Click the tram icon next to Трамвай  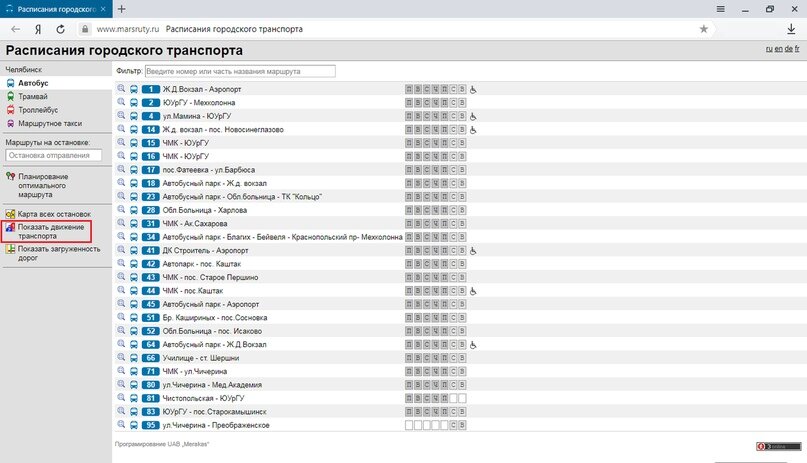(x=10, y=96)
